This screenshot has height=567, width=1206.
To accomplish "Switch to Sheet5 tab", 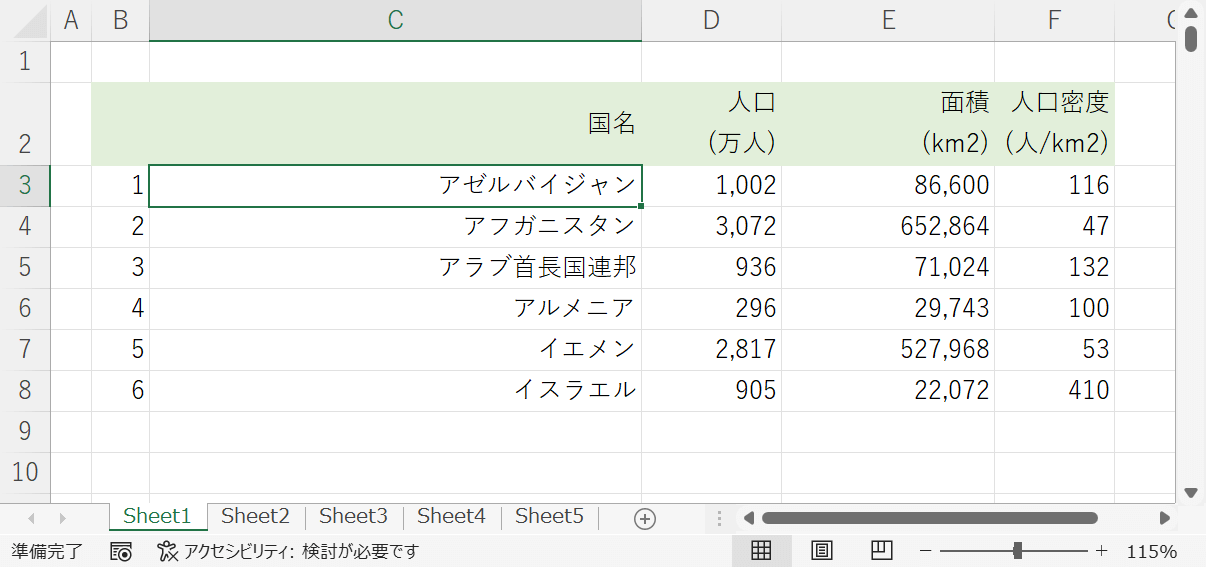I will pos(549,516).
